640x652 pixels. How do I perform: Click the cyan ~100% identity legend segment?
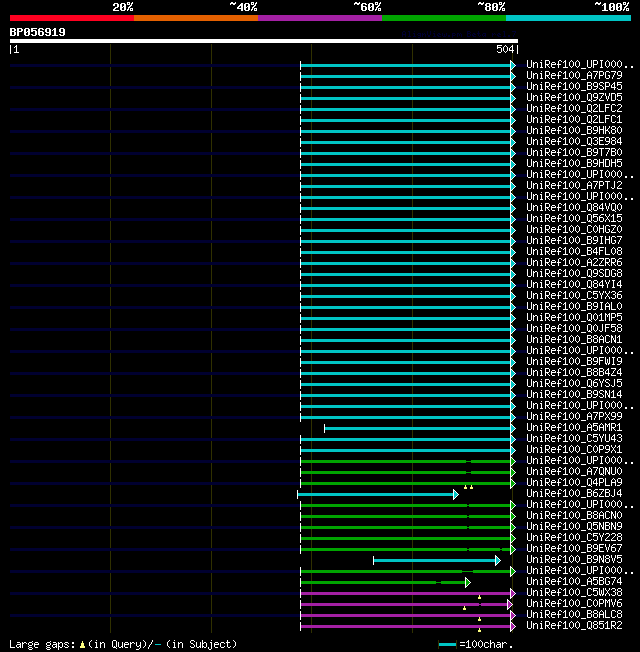pyautogui.click(x=568, y=18)
